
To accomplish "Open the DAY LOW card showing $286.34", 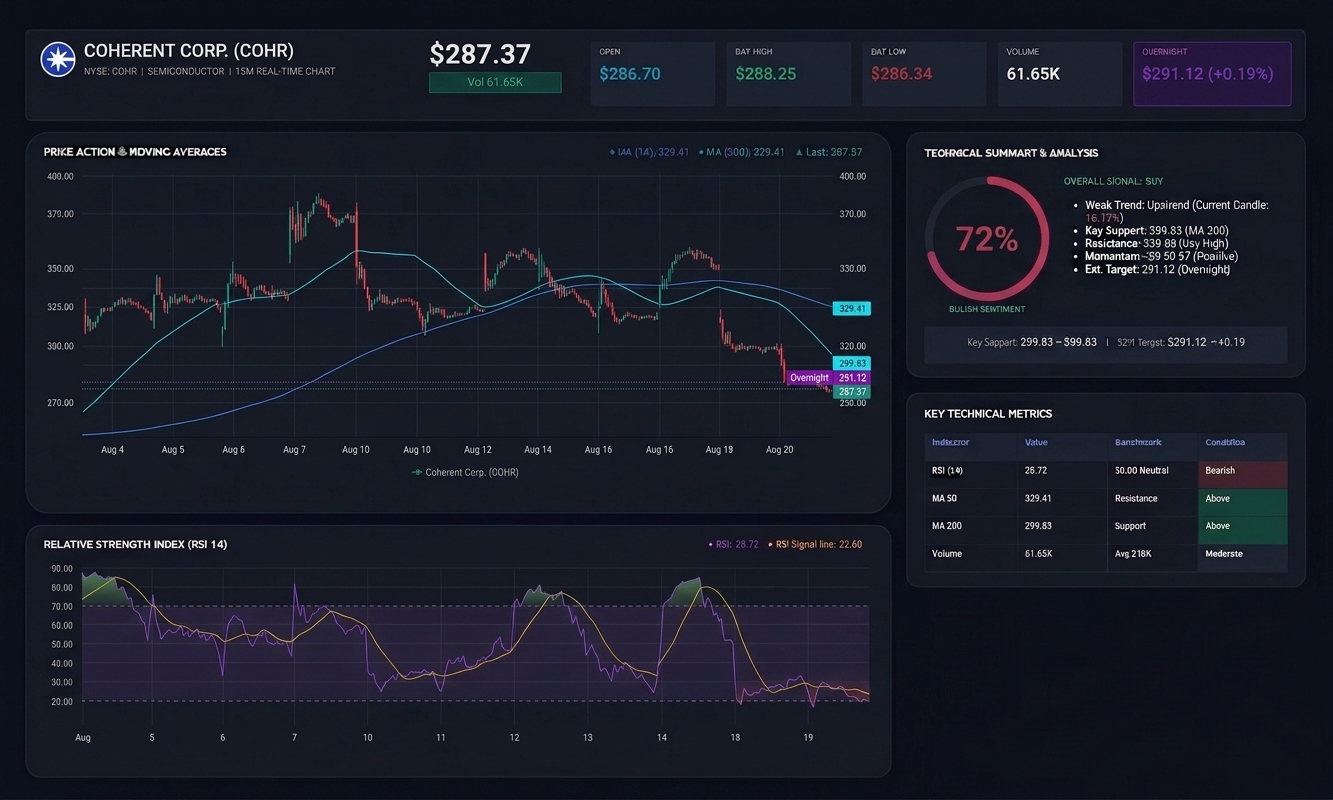I will click(924, 74).
